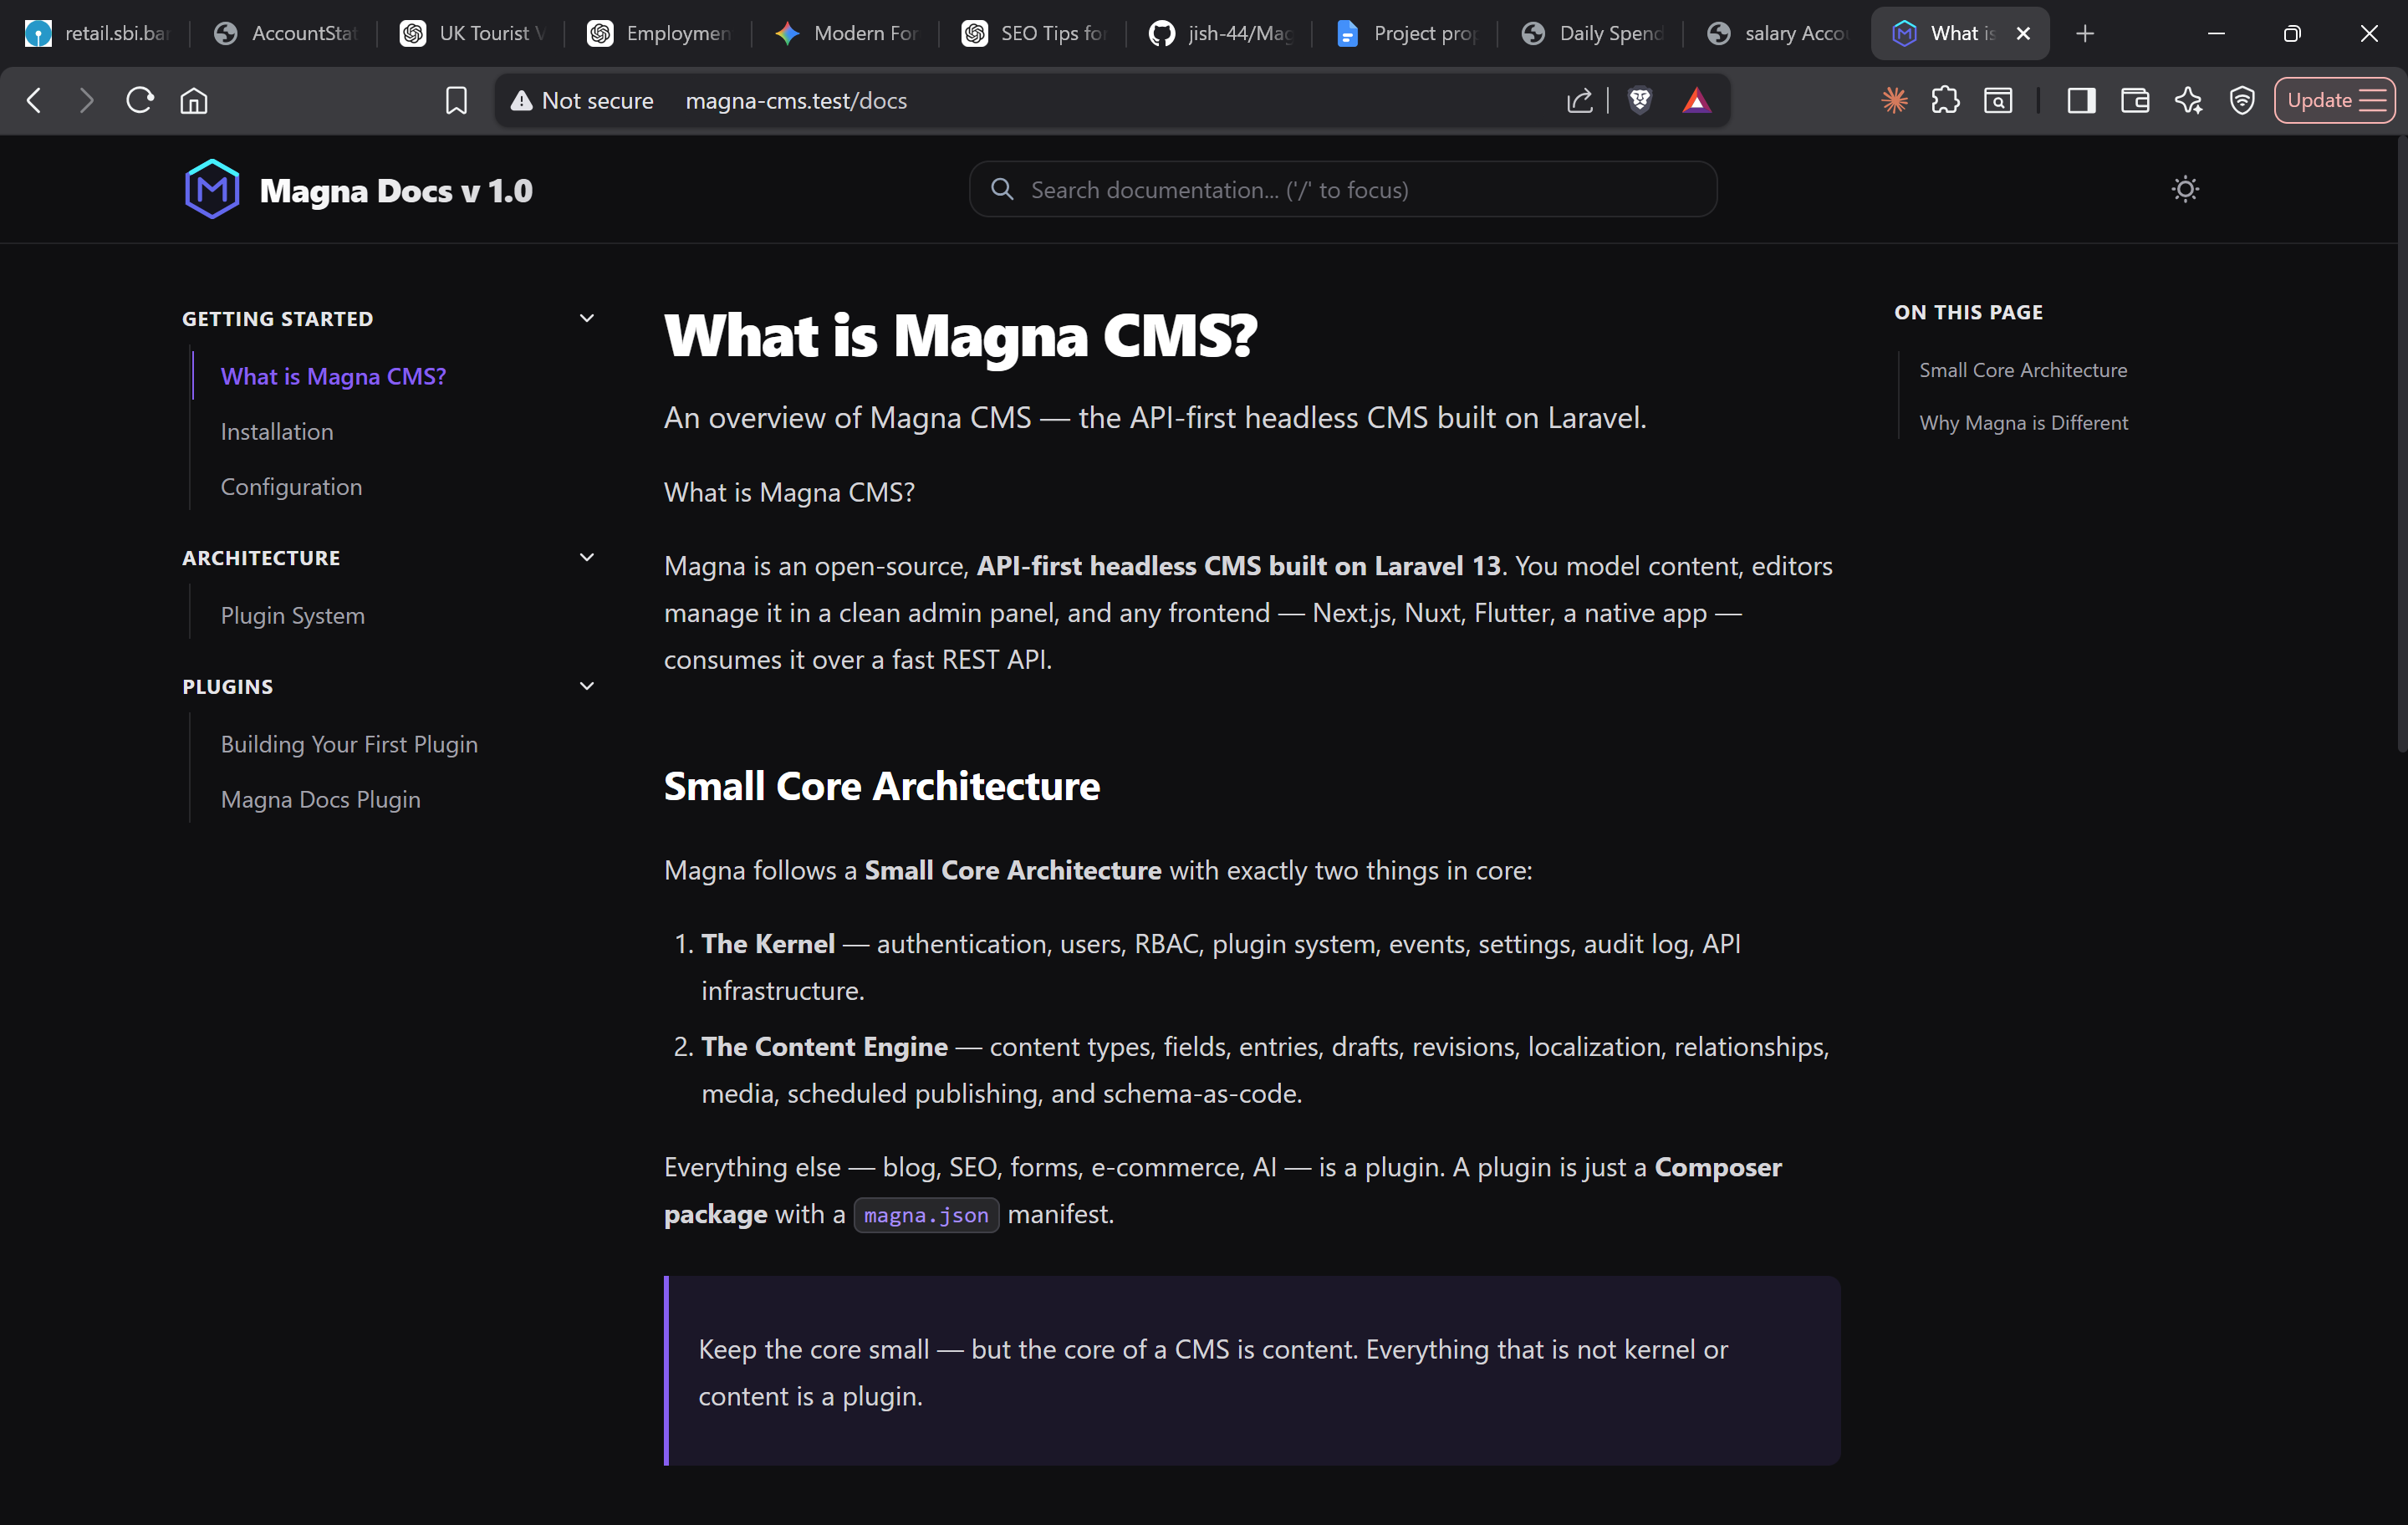Open Brave Rewards triangle icon
The width and height of the screenshot is (2408, 1525).
pos(1696,101)
